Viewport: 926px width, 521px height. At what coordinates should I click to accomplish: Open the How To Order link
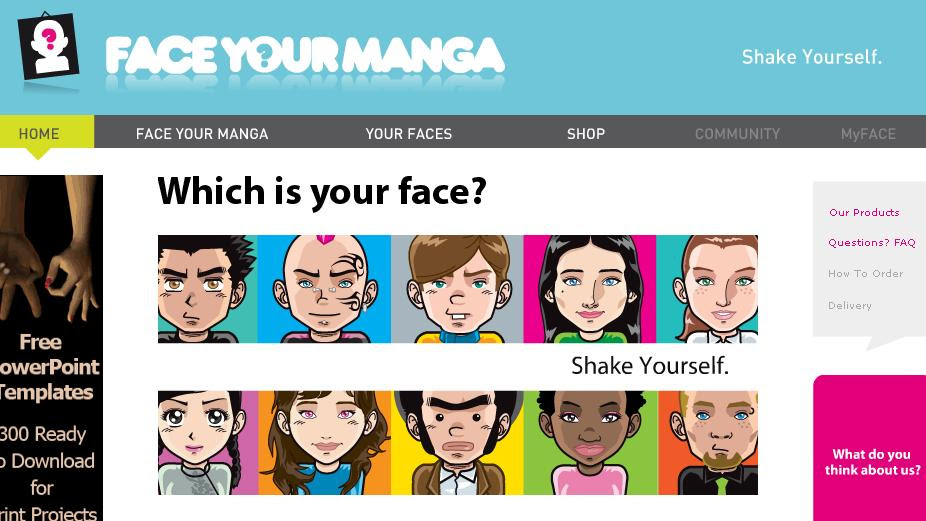pos(866,273)
